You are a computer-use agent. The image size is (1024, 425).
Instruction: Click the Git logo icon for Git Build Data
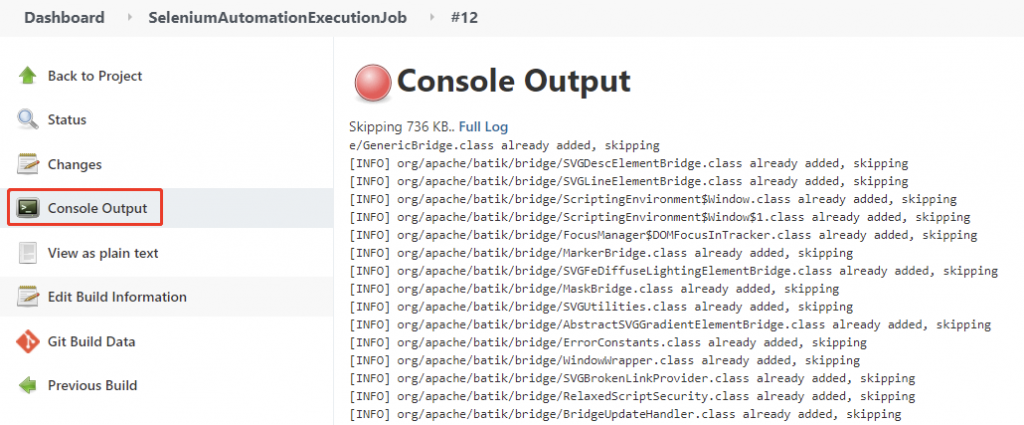28,341
